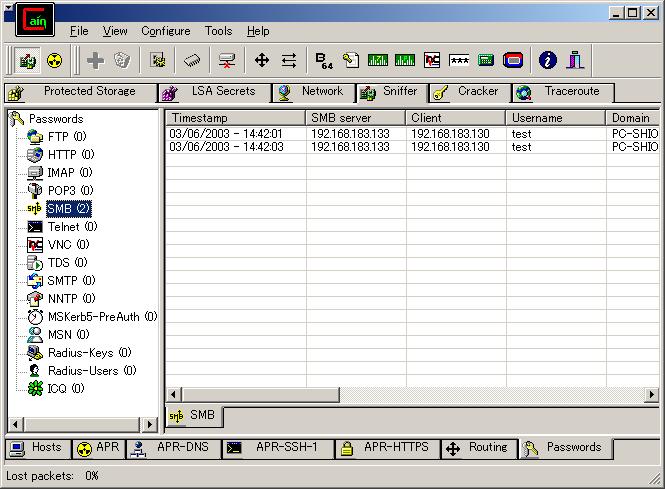The width and height of the screenshot is (665, 489).
Task: Toggle the Start/Stop APR radiation icon
Action: click(55, 61)
